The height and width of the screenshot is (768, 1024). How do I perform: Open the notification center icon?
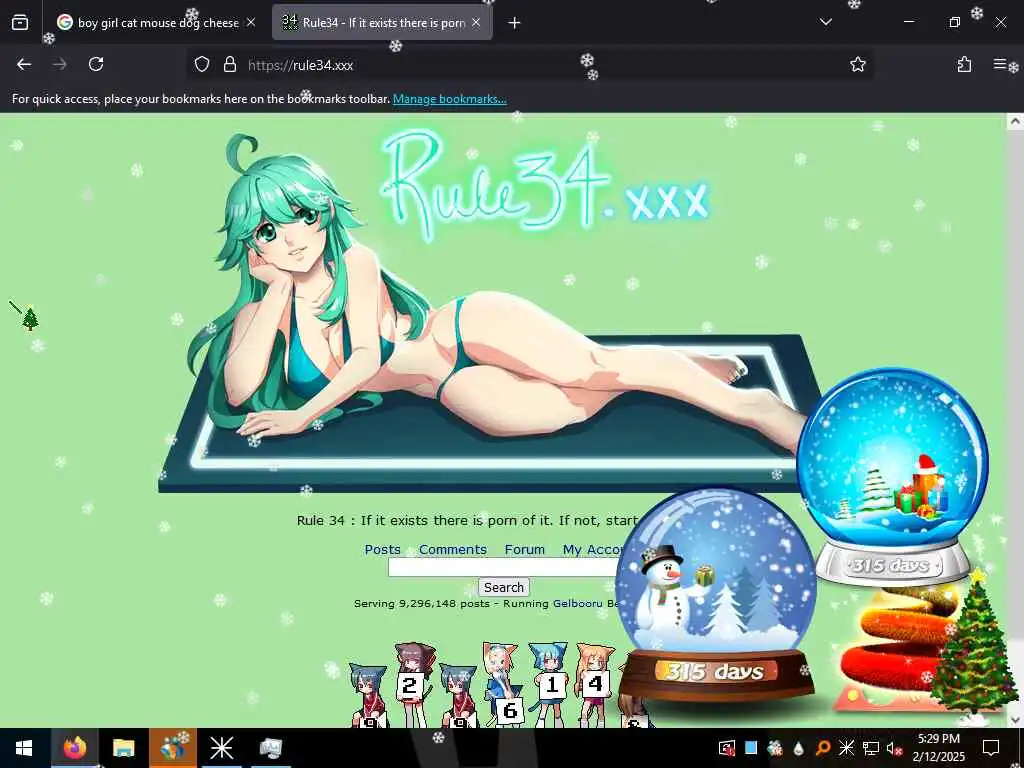pos(991,748)
